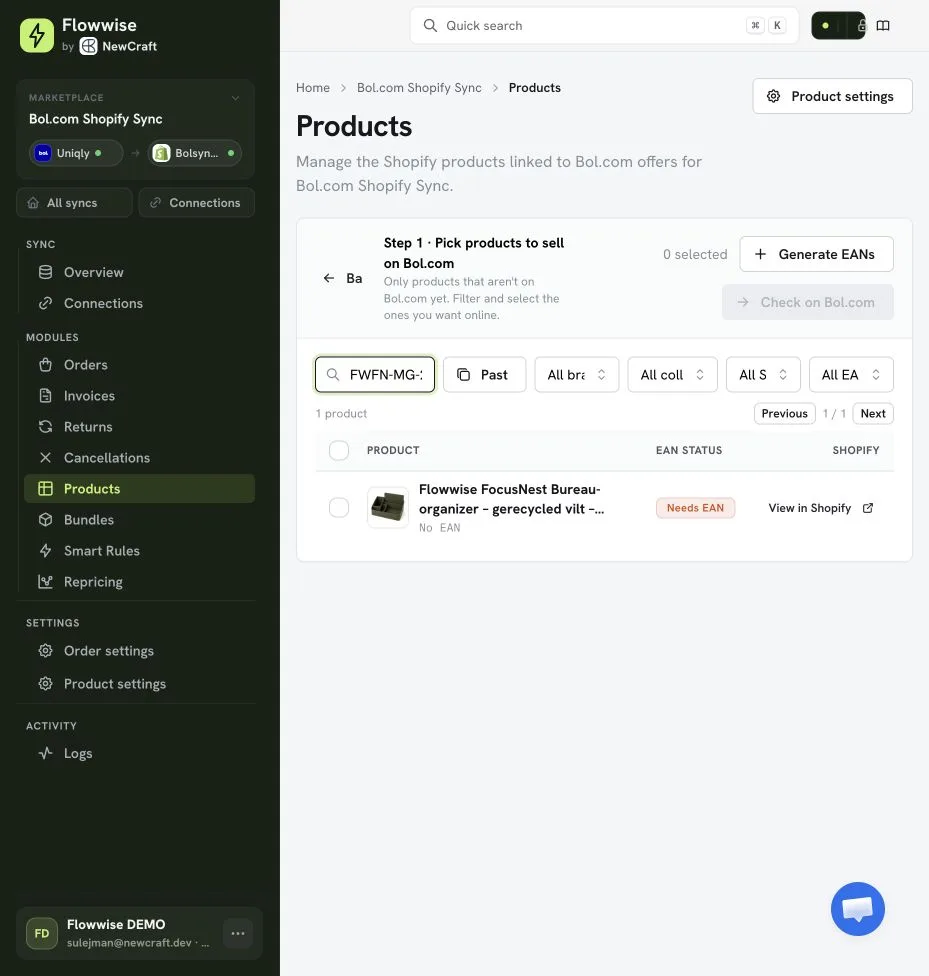The image size is (929, 976).
Task: Click the bol icon in the Uniqly chip
Action: (x=43, y=153)
